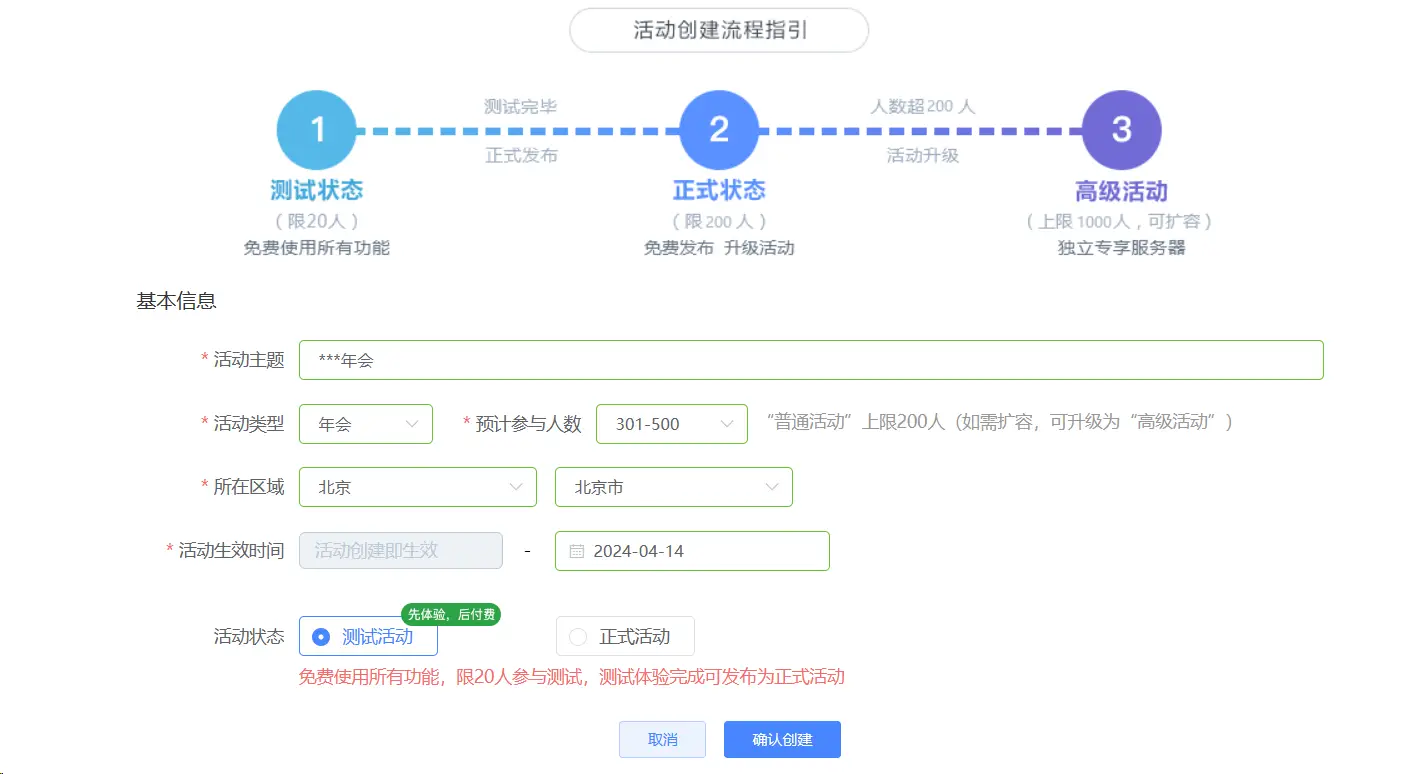
Task: Click the 活动创建流程指引 header pill
Action: (718, 30)
